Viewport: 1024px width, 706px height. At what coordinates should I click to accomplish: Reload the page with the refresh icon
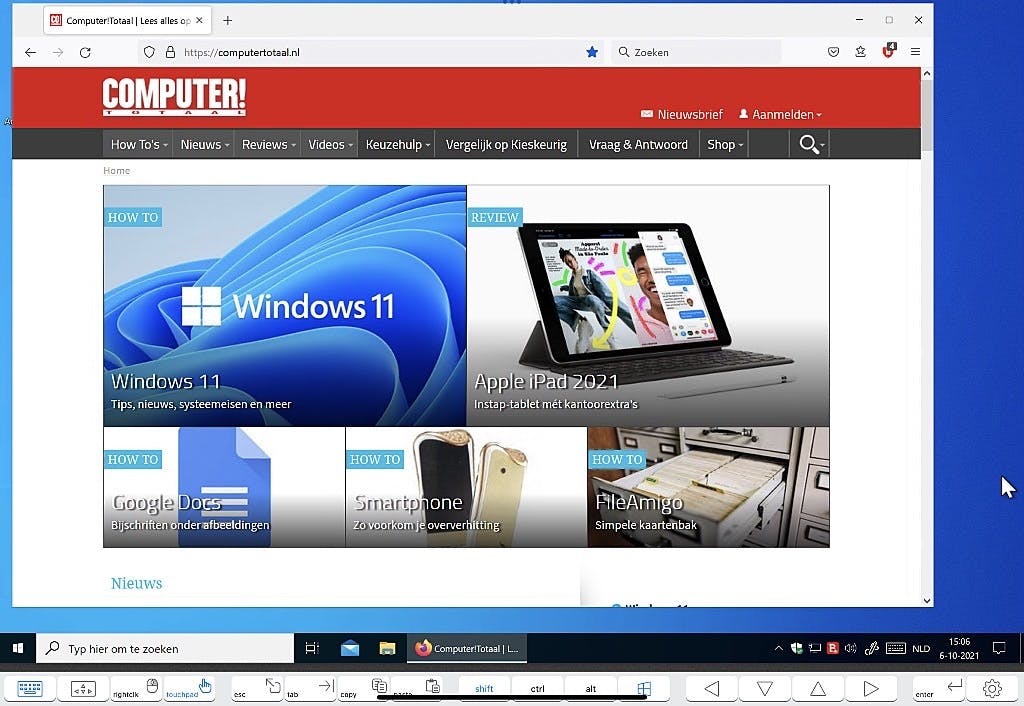click(x=85, y=52)
